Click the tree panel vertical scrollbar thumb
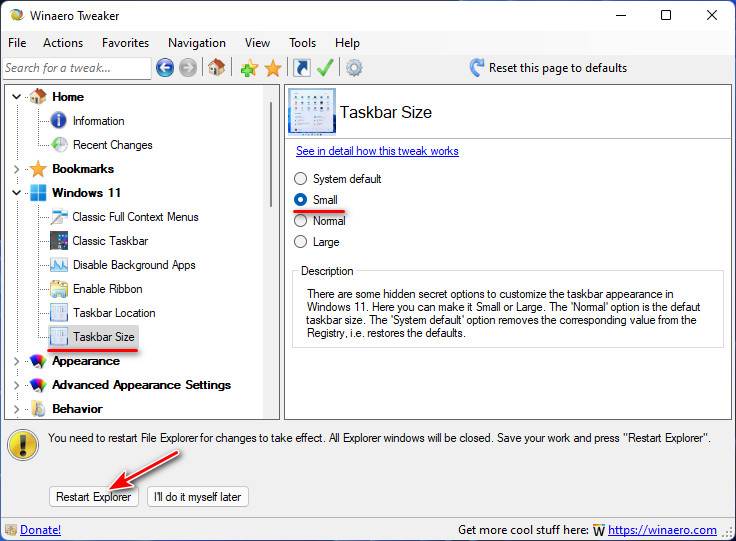The image size is (736, 541). point(271,154)
